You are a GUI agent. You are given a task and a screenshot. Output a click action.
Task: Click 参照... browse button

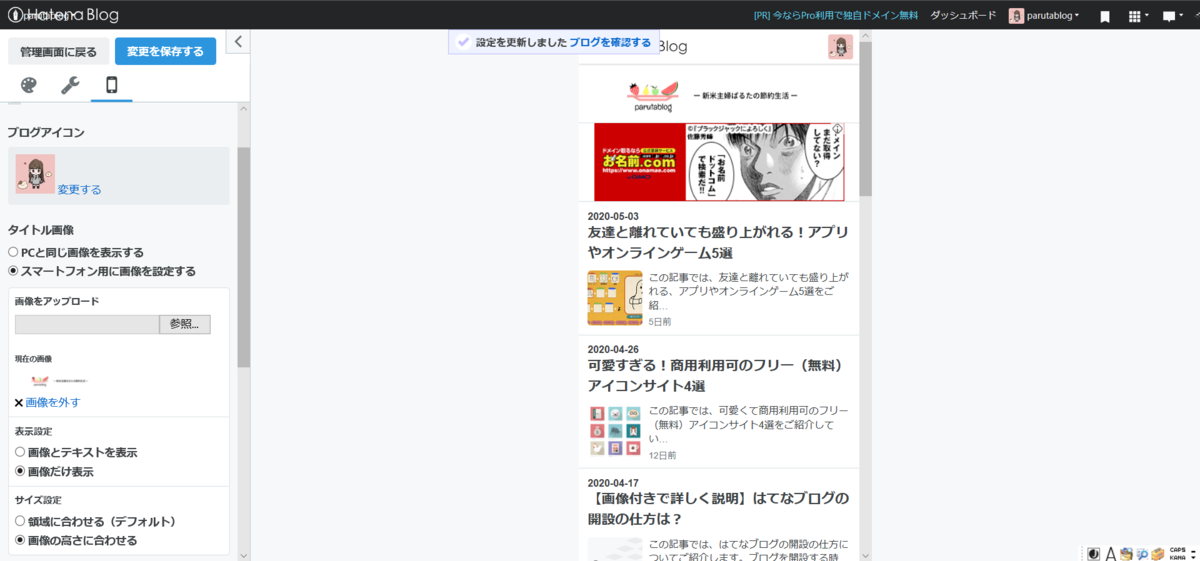[185, 324]
